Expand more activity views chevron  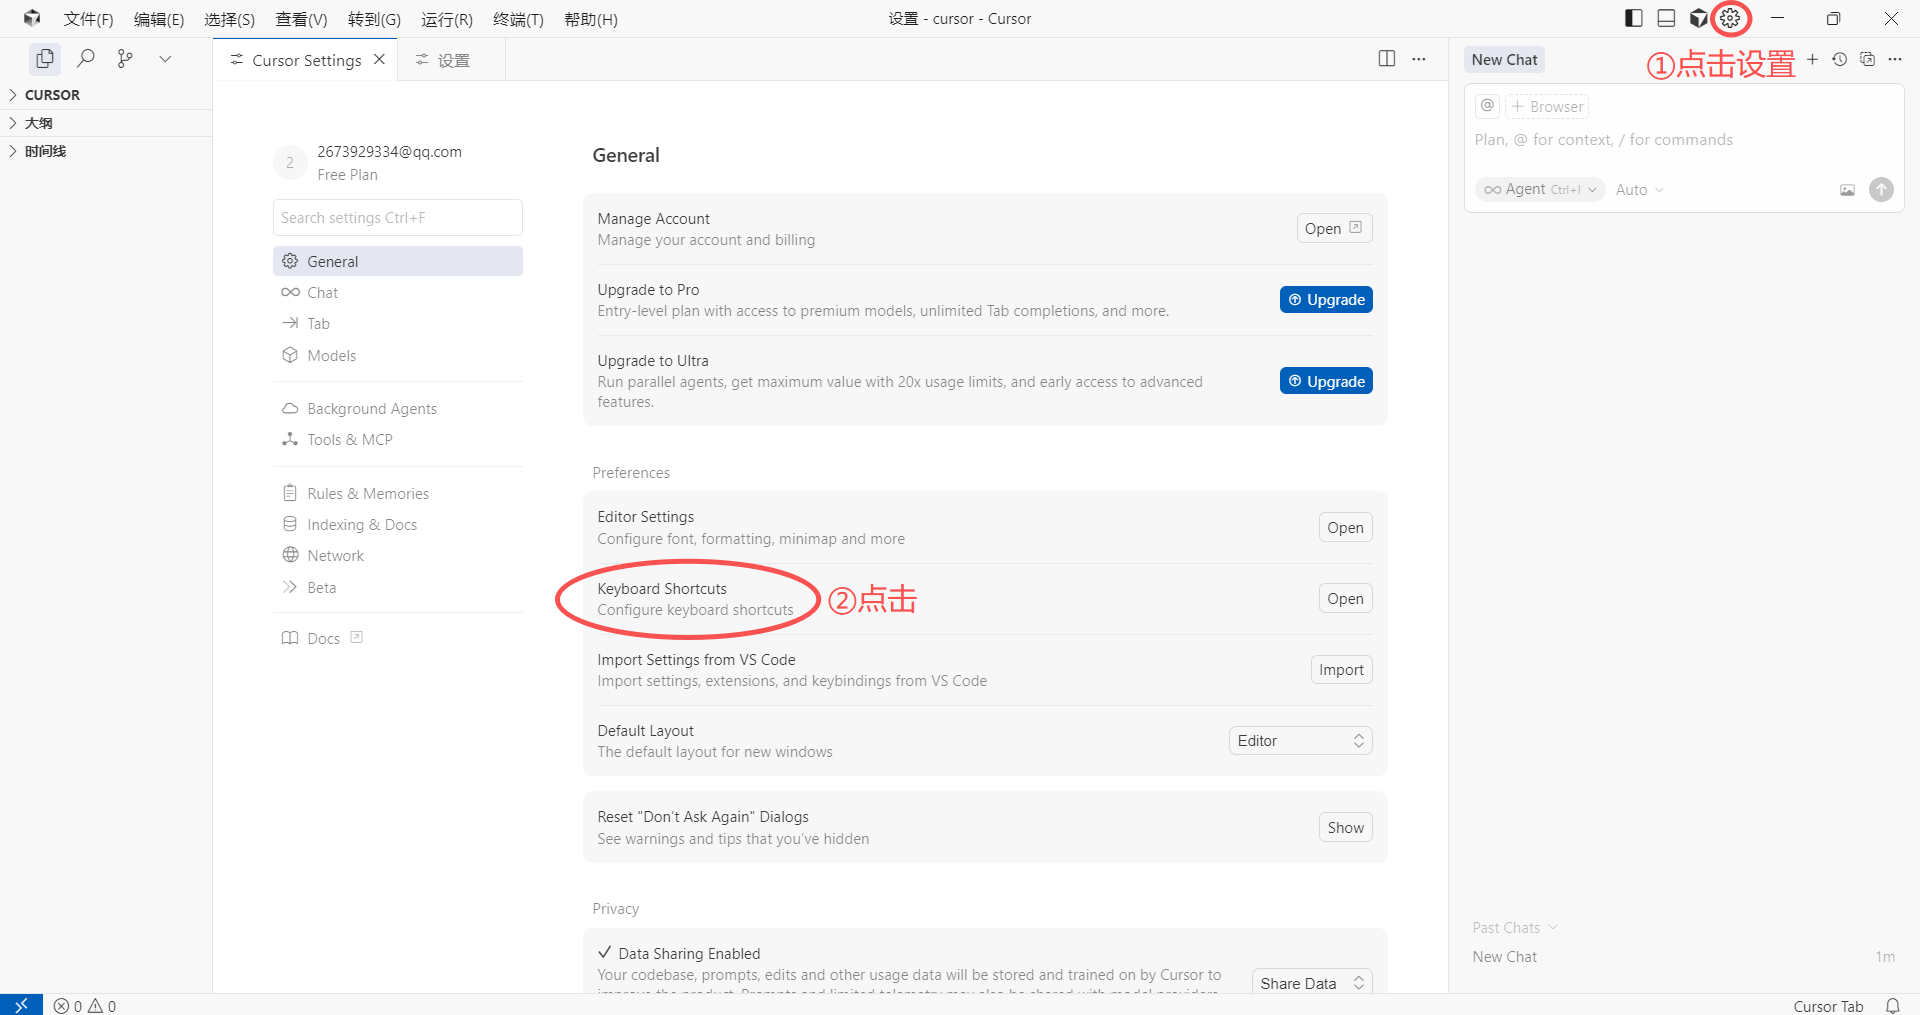point(165,59)
